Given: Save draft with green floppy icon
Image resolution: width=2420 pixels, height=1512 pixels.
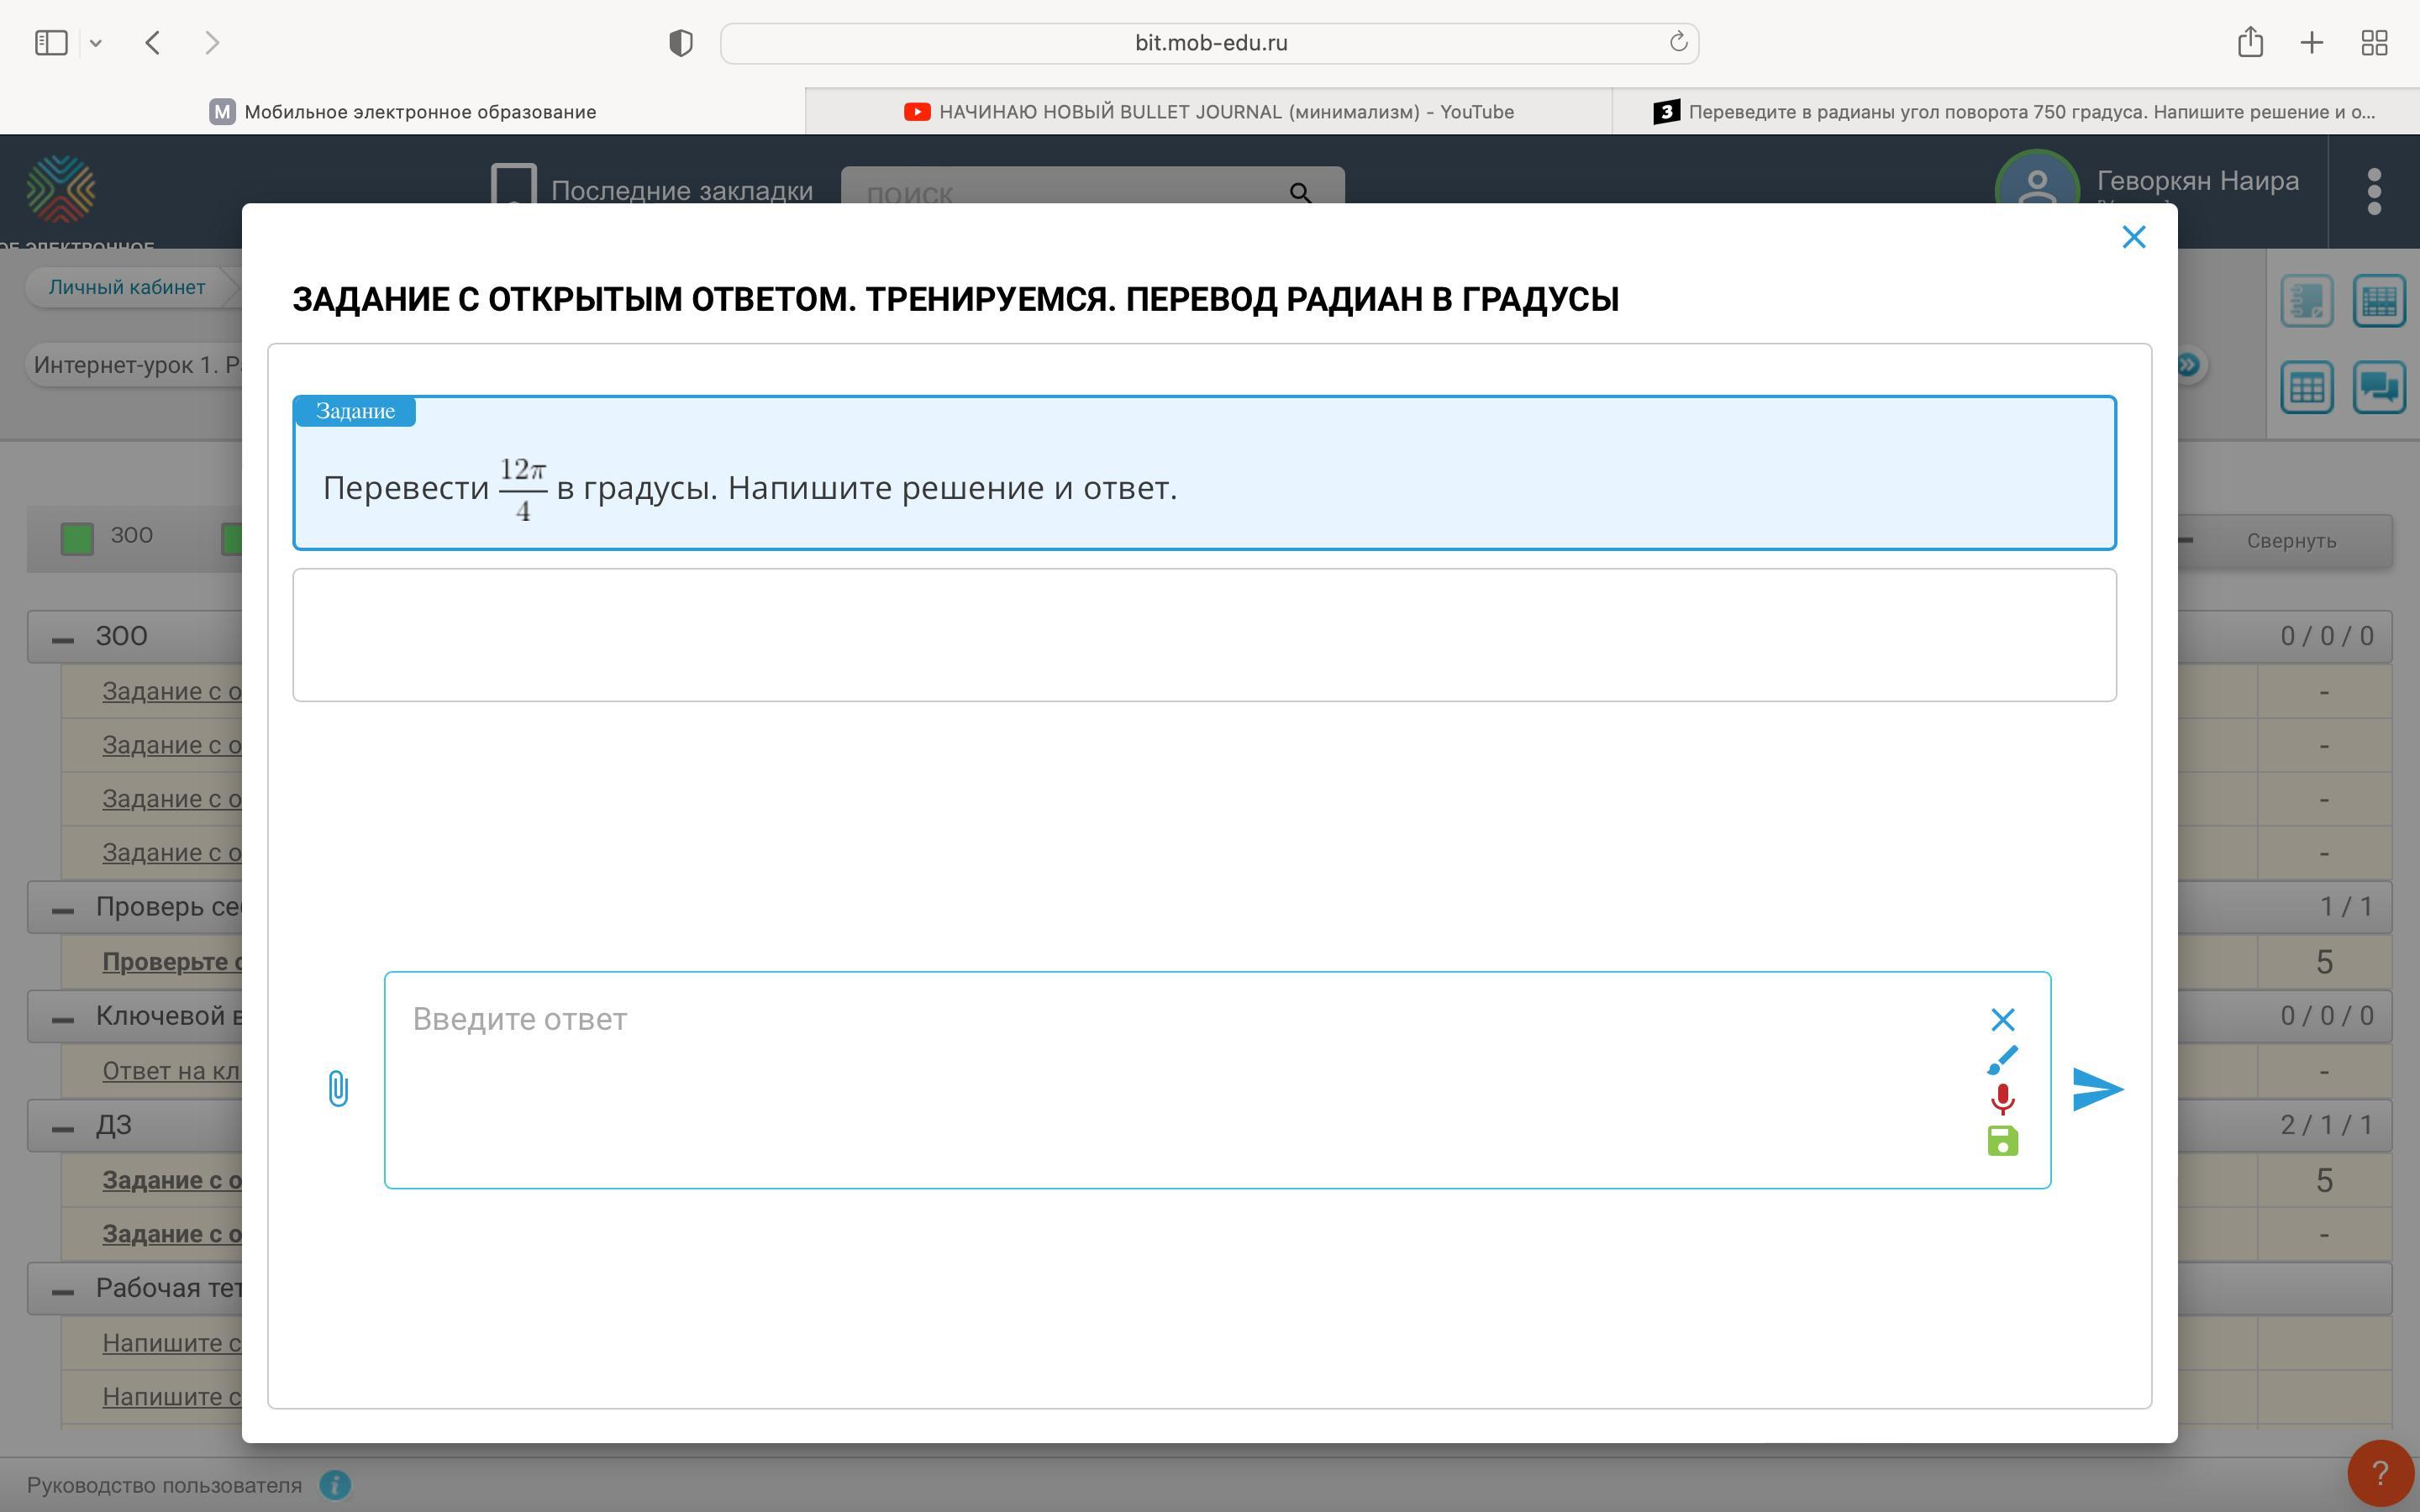Looking at the screenshot, I should coord(2002,1141).
